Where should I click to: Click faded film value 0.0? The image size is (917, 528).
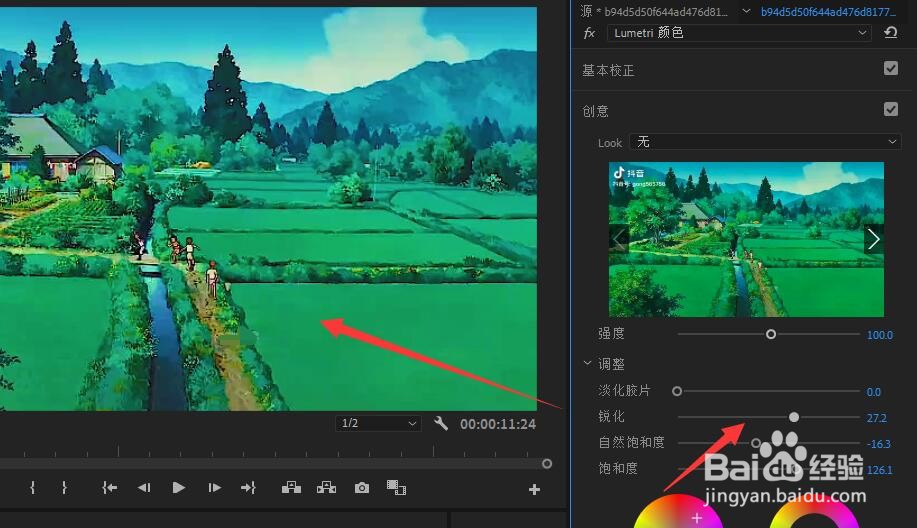point(874,392)
